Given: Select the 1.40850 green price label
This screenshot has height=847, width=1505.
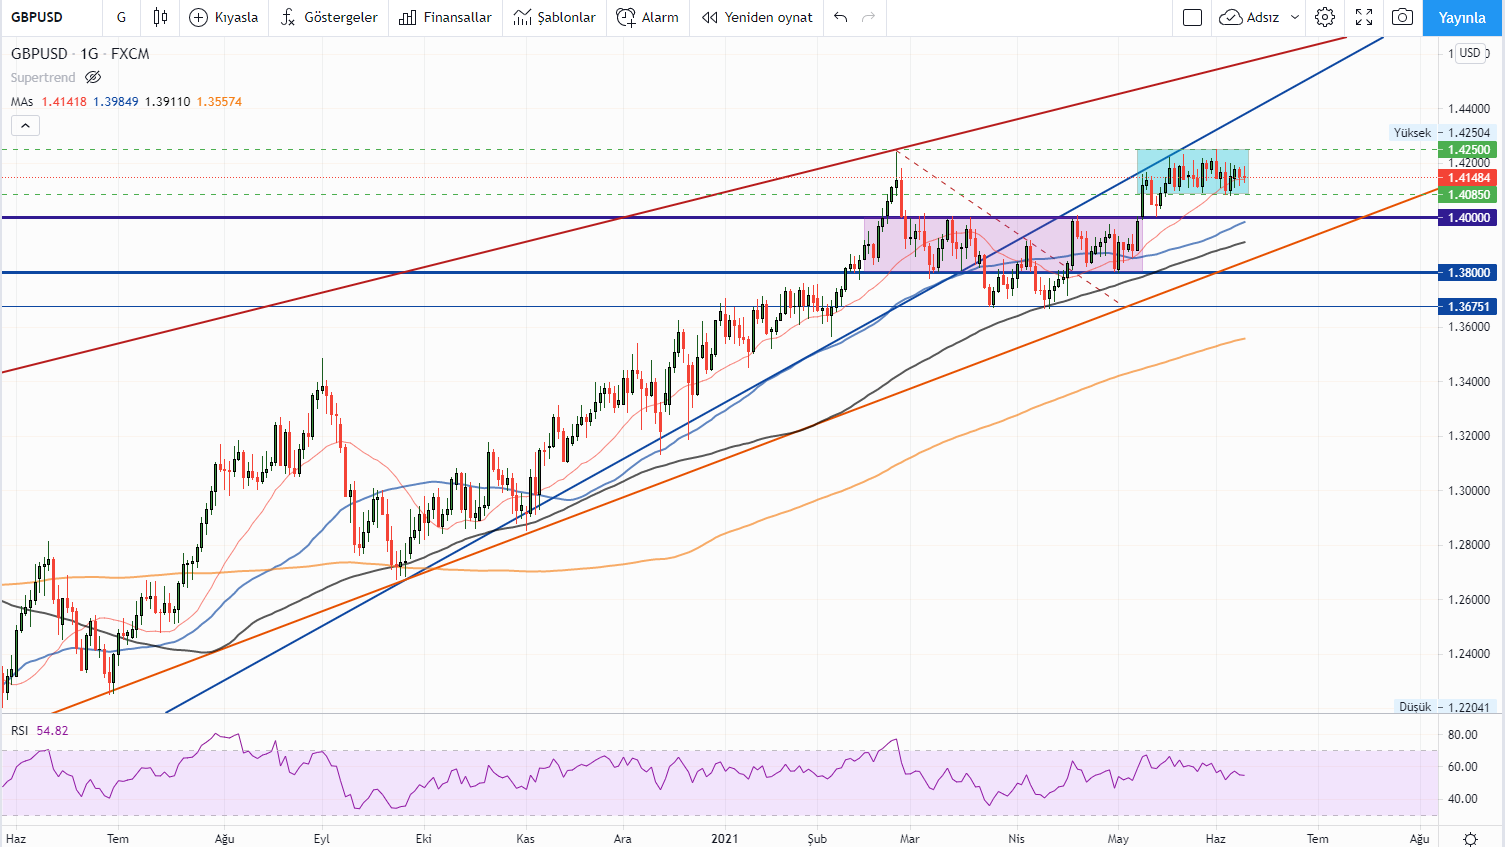Looking at the screenshot, I should click(1469, 195).
